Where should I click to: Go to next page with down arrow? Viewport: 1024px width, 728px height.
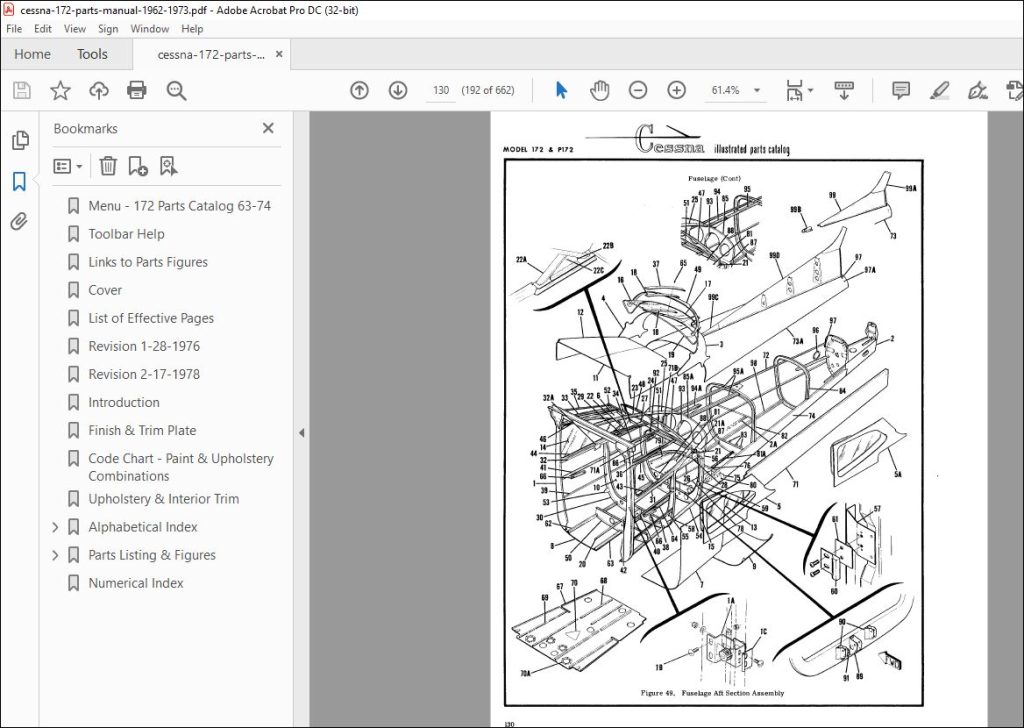point(398,90)
